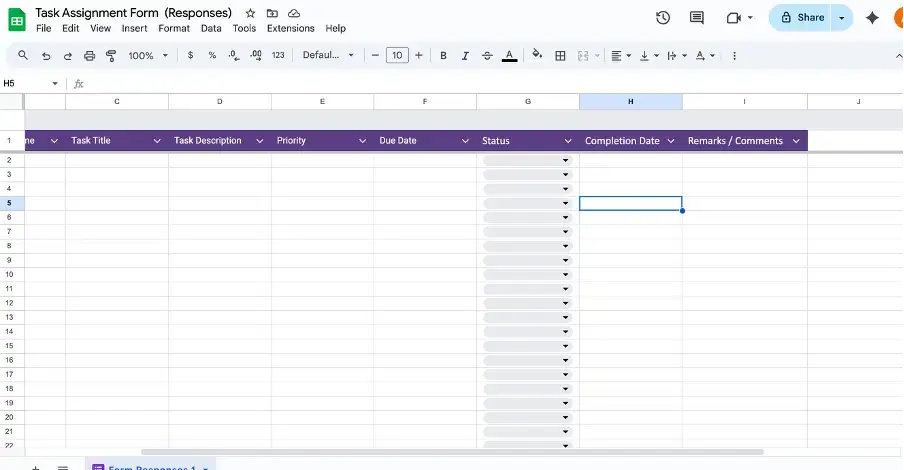This screenshot has height=470, width=904.
Task: Open the more toolbar options menu
Action: tap(734, 56)
